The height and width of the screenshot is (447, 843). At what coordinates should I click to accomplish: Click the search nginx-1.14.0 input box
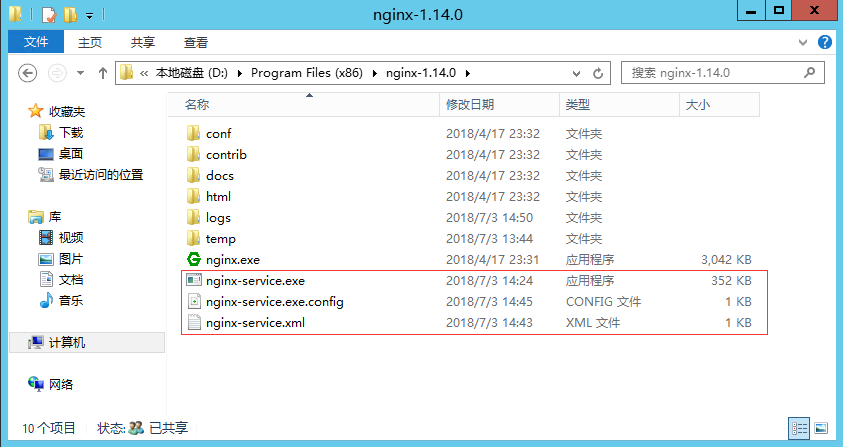[x=722, y=73]
